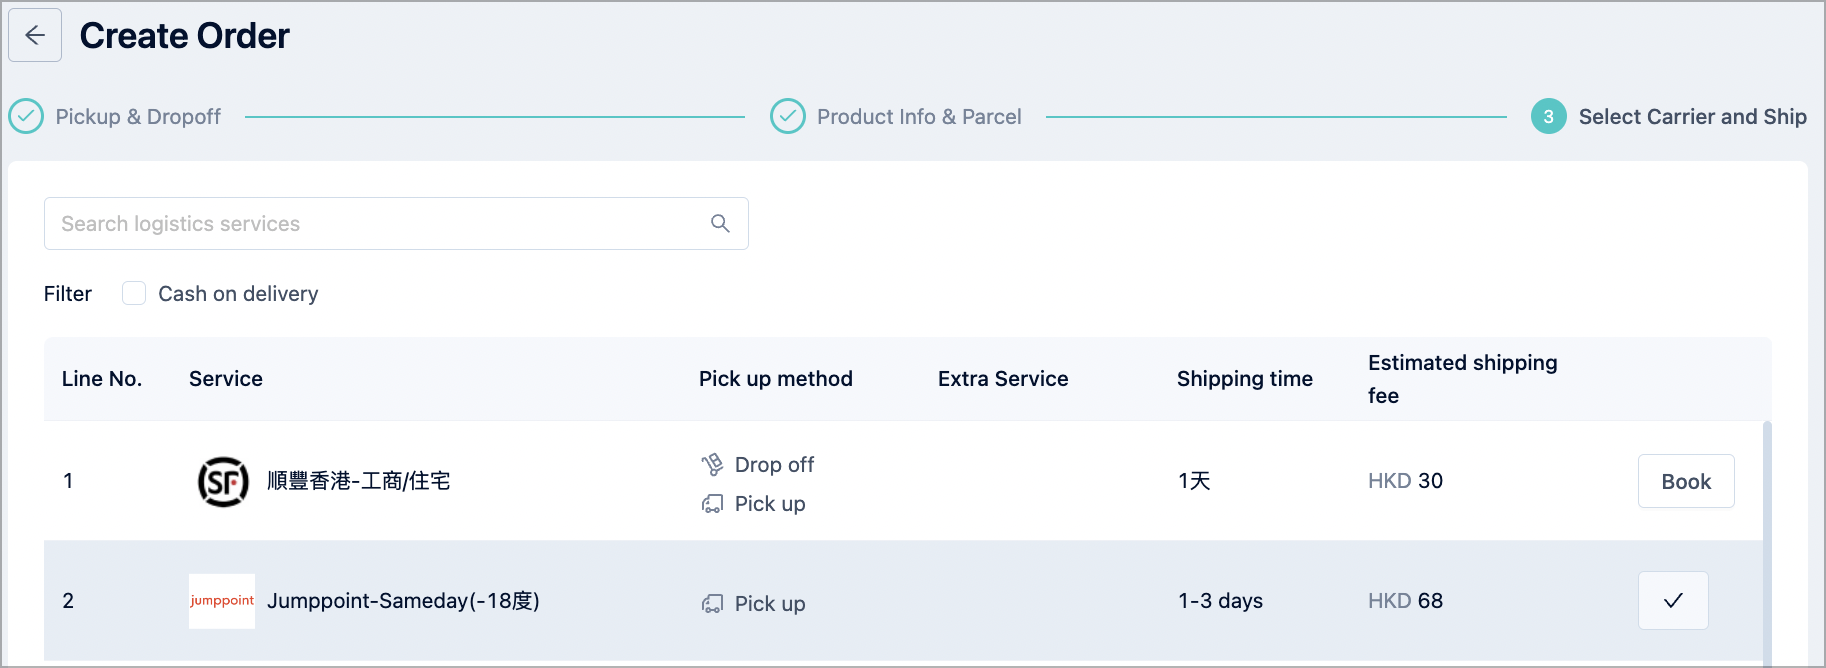Click the Pick up truck icon for Jumppoint

(x=712, y=604)
